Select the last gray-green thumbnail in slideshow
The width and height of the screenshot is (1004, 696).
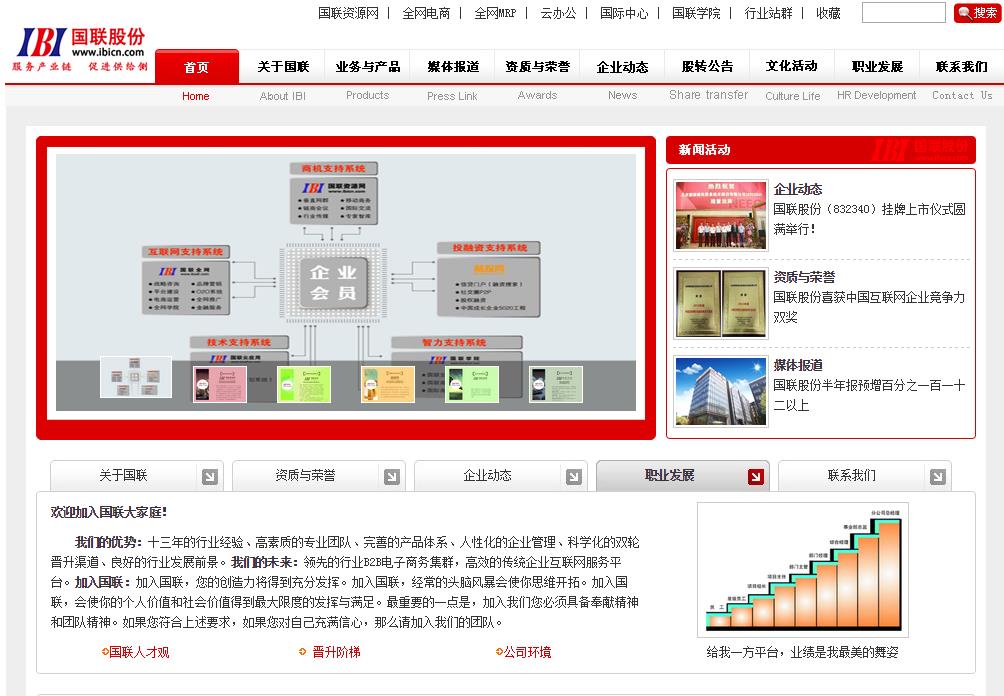(x=556, y=384)
